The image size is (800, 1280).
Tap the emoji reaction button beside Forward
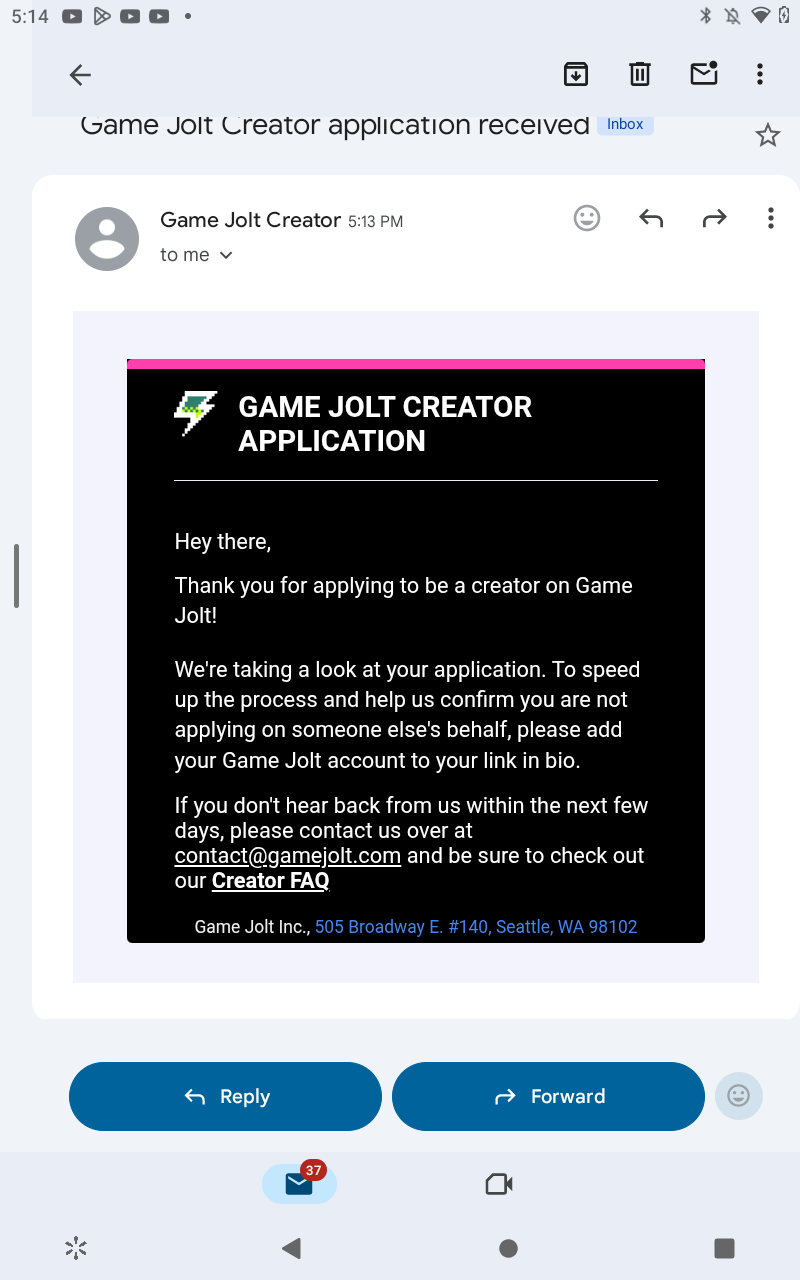739,1096
